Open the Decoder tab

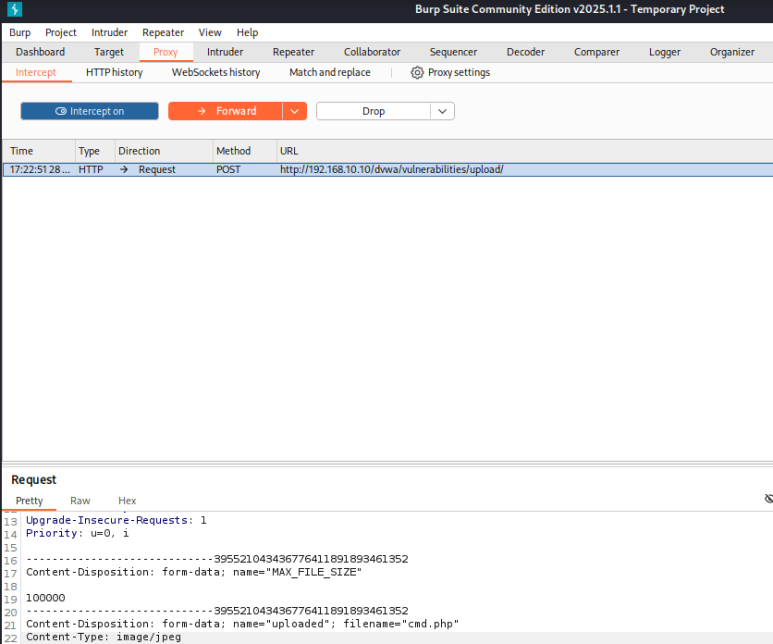(x=526, y=52)
